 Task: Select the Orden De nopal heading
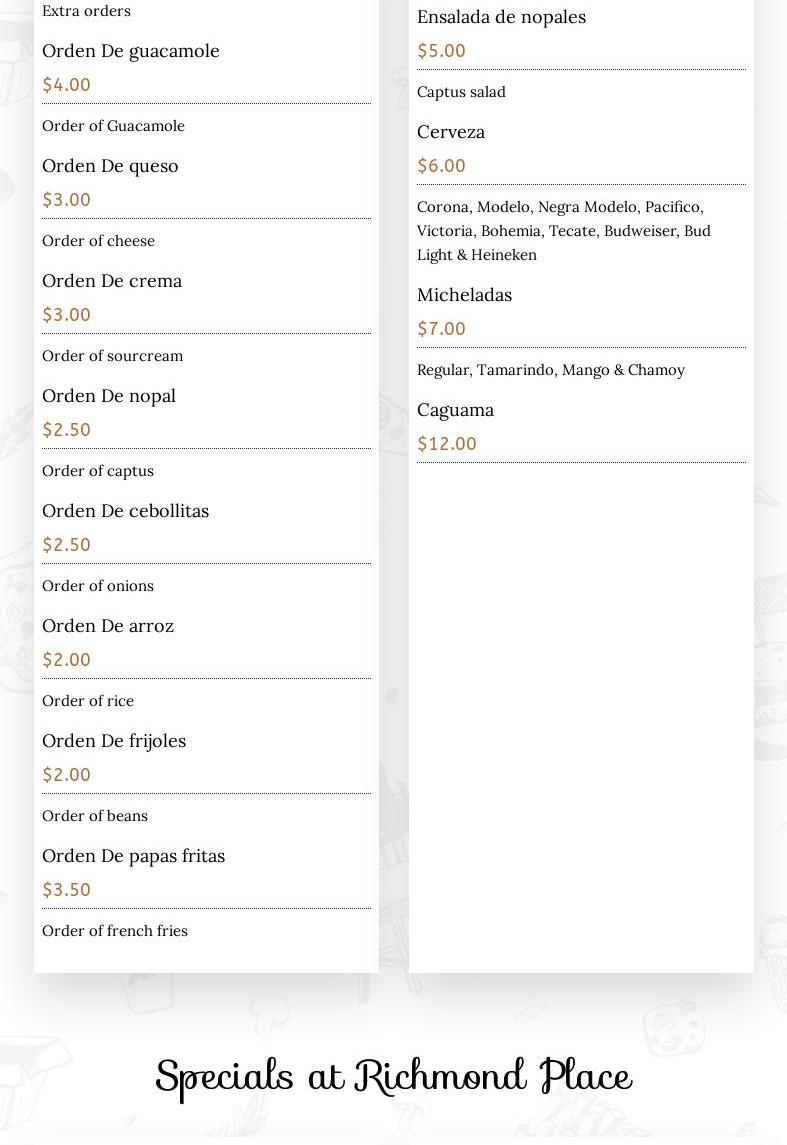109,397
